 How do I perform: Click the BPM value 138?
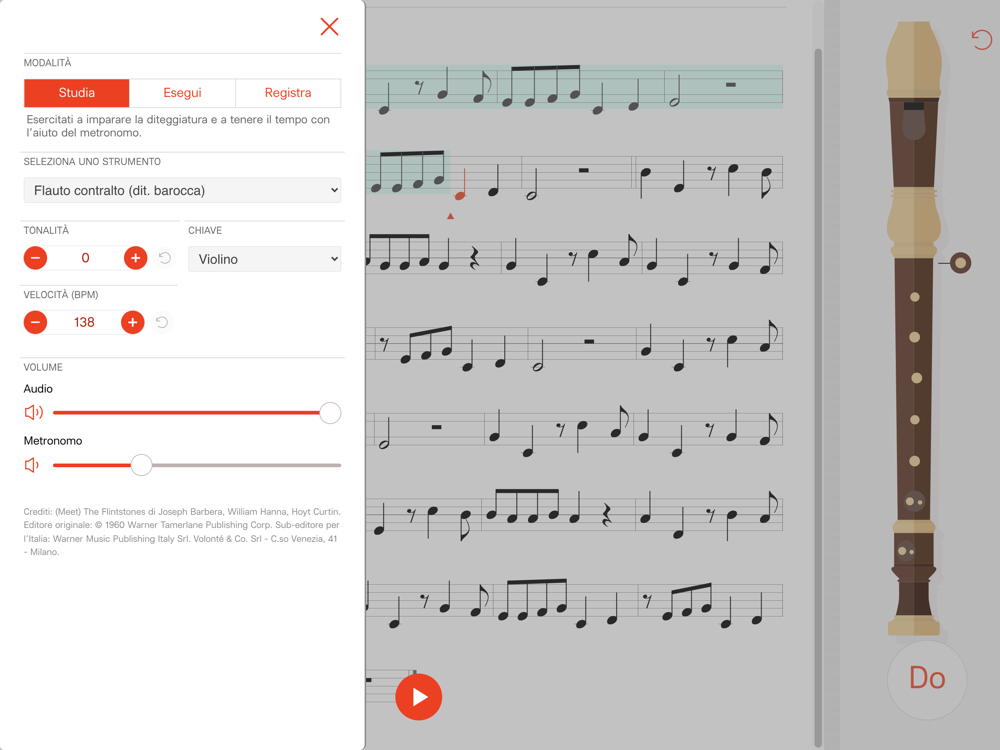[x=84, y=322]
